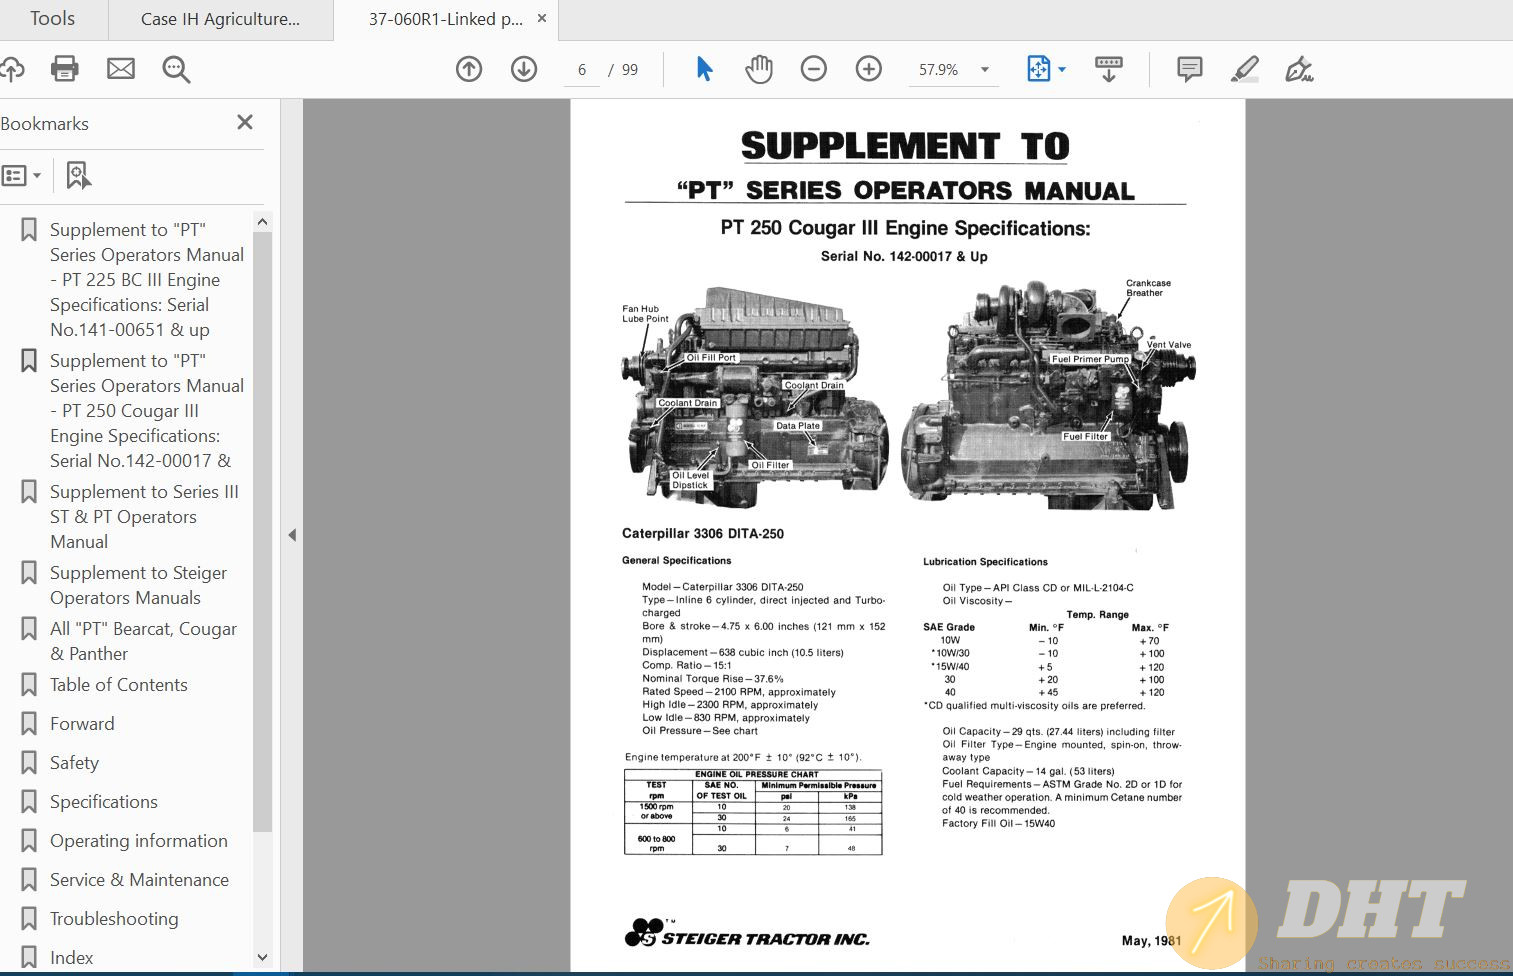Add a comment sticky note
Image resolution: width=1513 pixels, height=976 pixels.
tap(1190, 69)
